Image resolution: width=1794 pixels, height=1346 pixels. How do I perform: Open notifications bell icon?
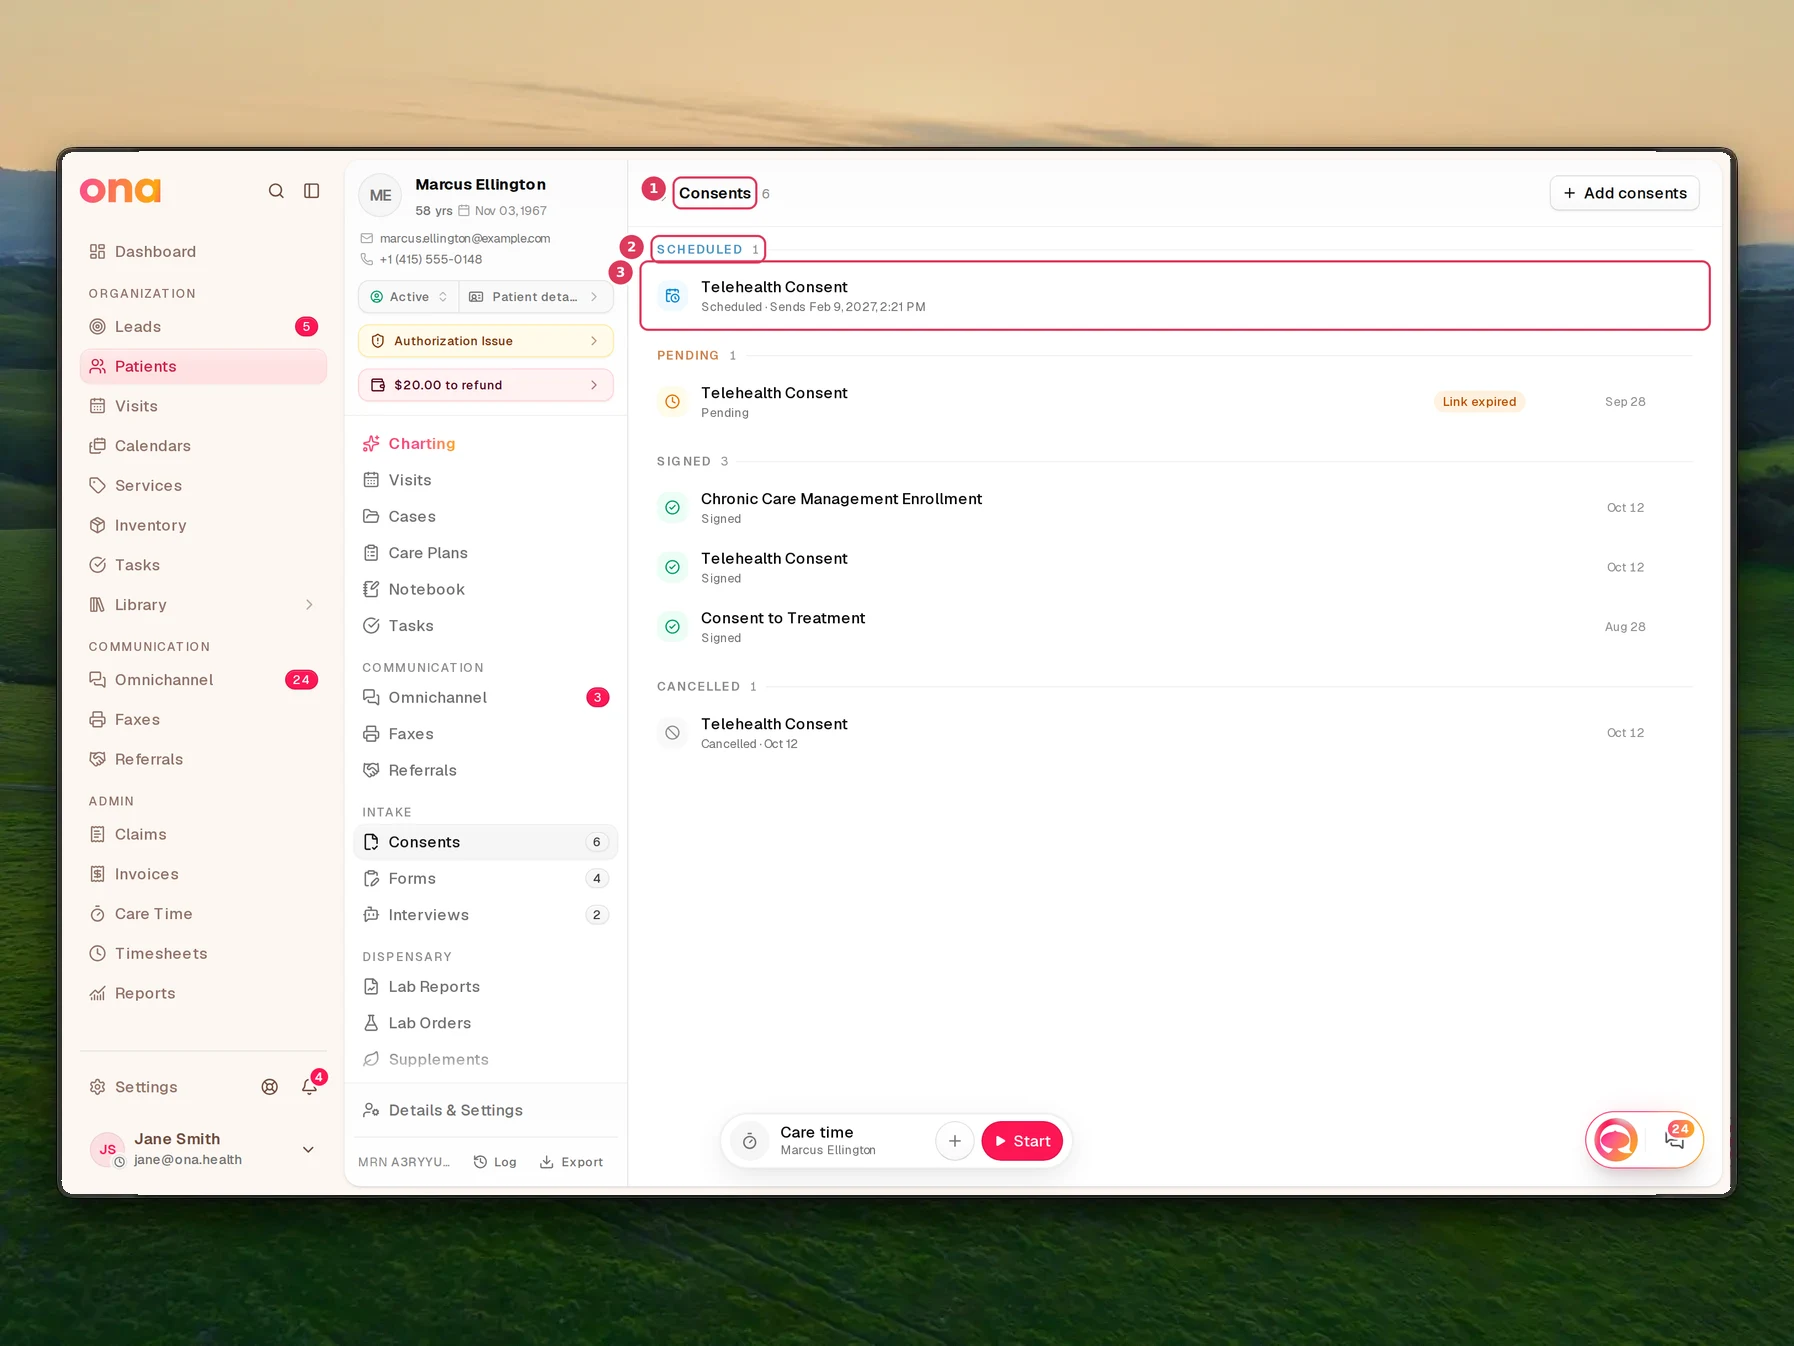310,1087
